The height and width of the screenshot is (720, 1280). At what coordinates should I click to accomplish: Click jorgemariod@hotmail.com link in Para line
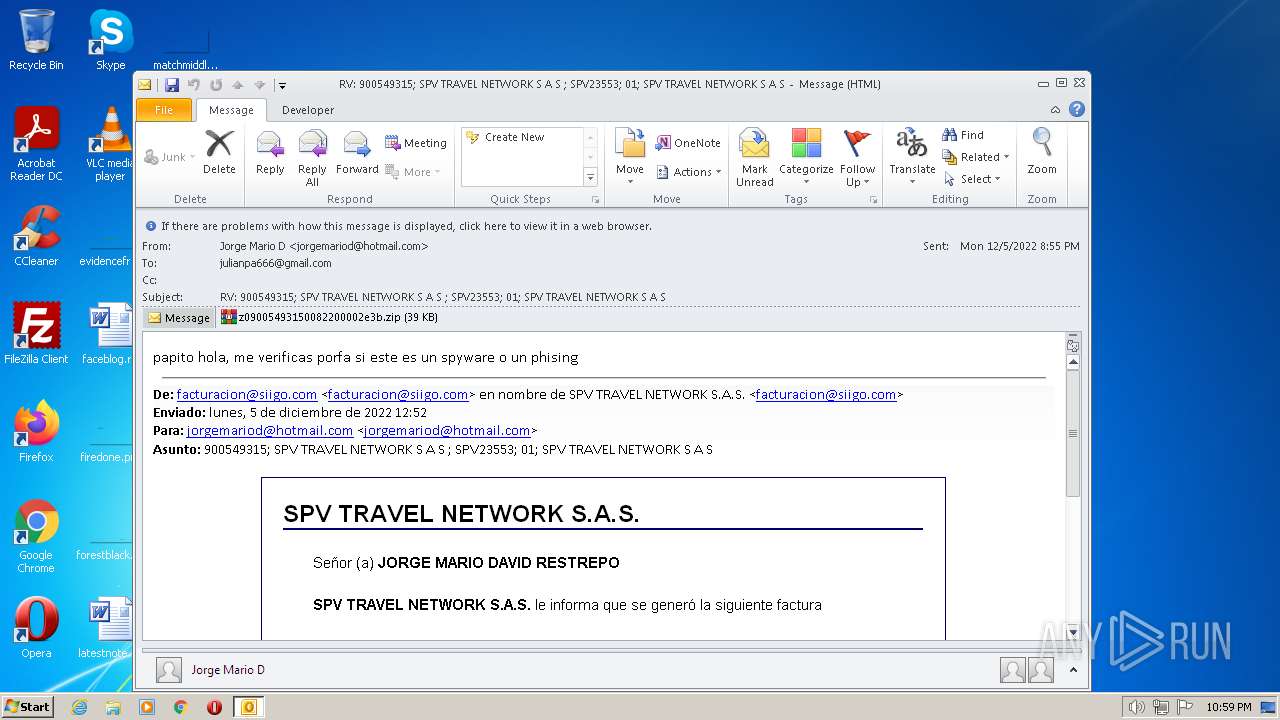(x=270, y=430)
